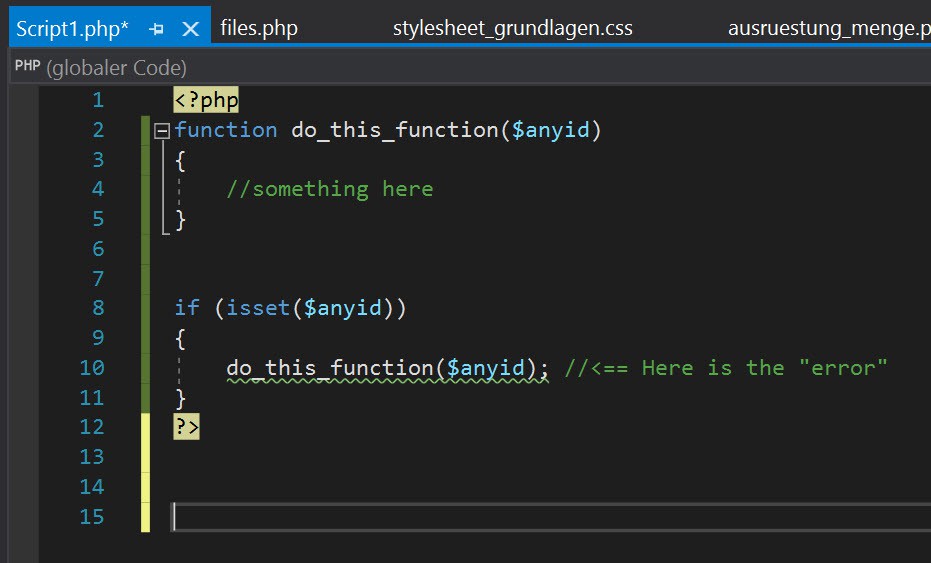Click the yellow unsaved-change marker at line 13

pos(146,457)
